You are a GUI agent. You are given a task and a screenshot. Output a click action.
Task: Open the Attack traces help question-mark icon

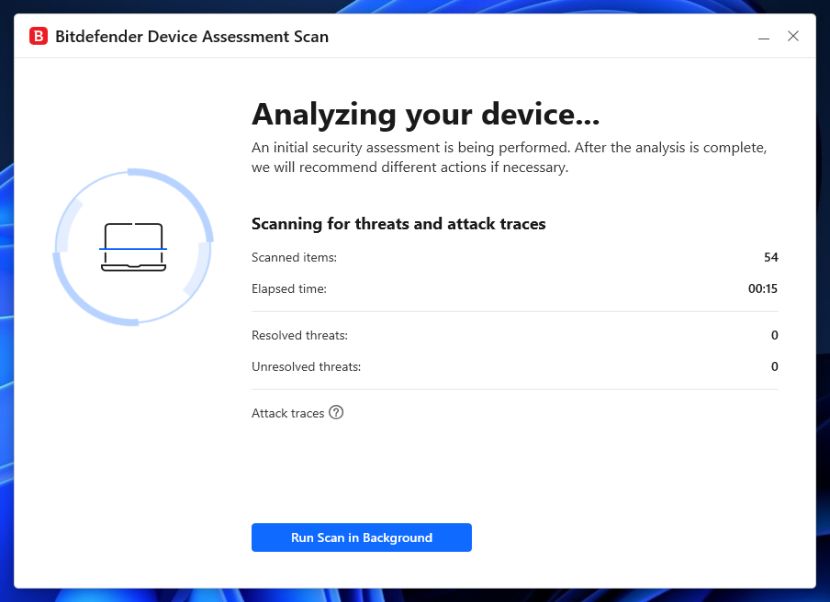pyautogui.click(x=336, y=412)
